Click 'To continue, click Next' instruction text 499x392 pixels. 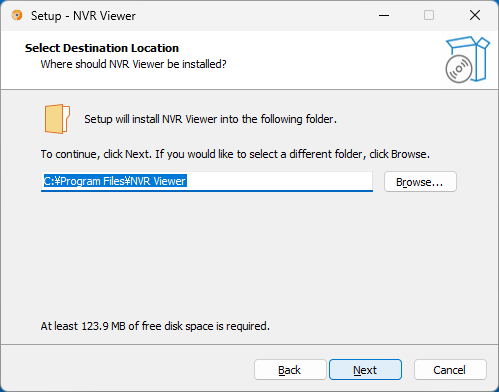point(235,154)
